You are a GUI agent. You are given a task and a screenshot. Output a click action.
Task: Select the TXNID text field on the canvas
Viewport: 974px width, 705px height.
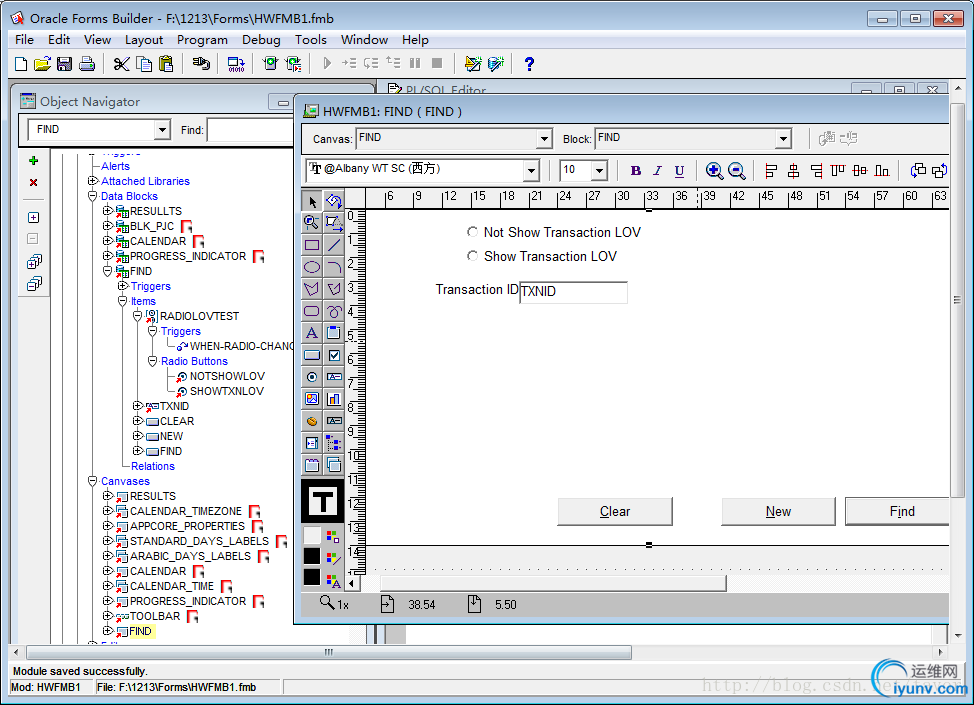point(573,291)
